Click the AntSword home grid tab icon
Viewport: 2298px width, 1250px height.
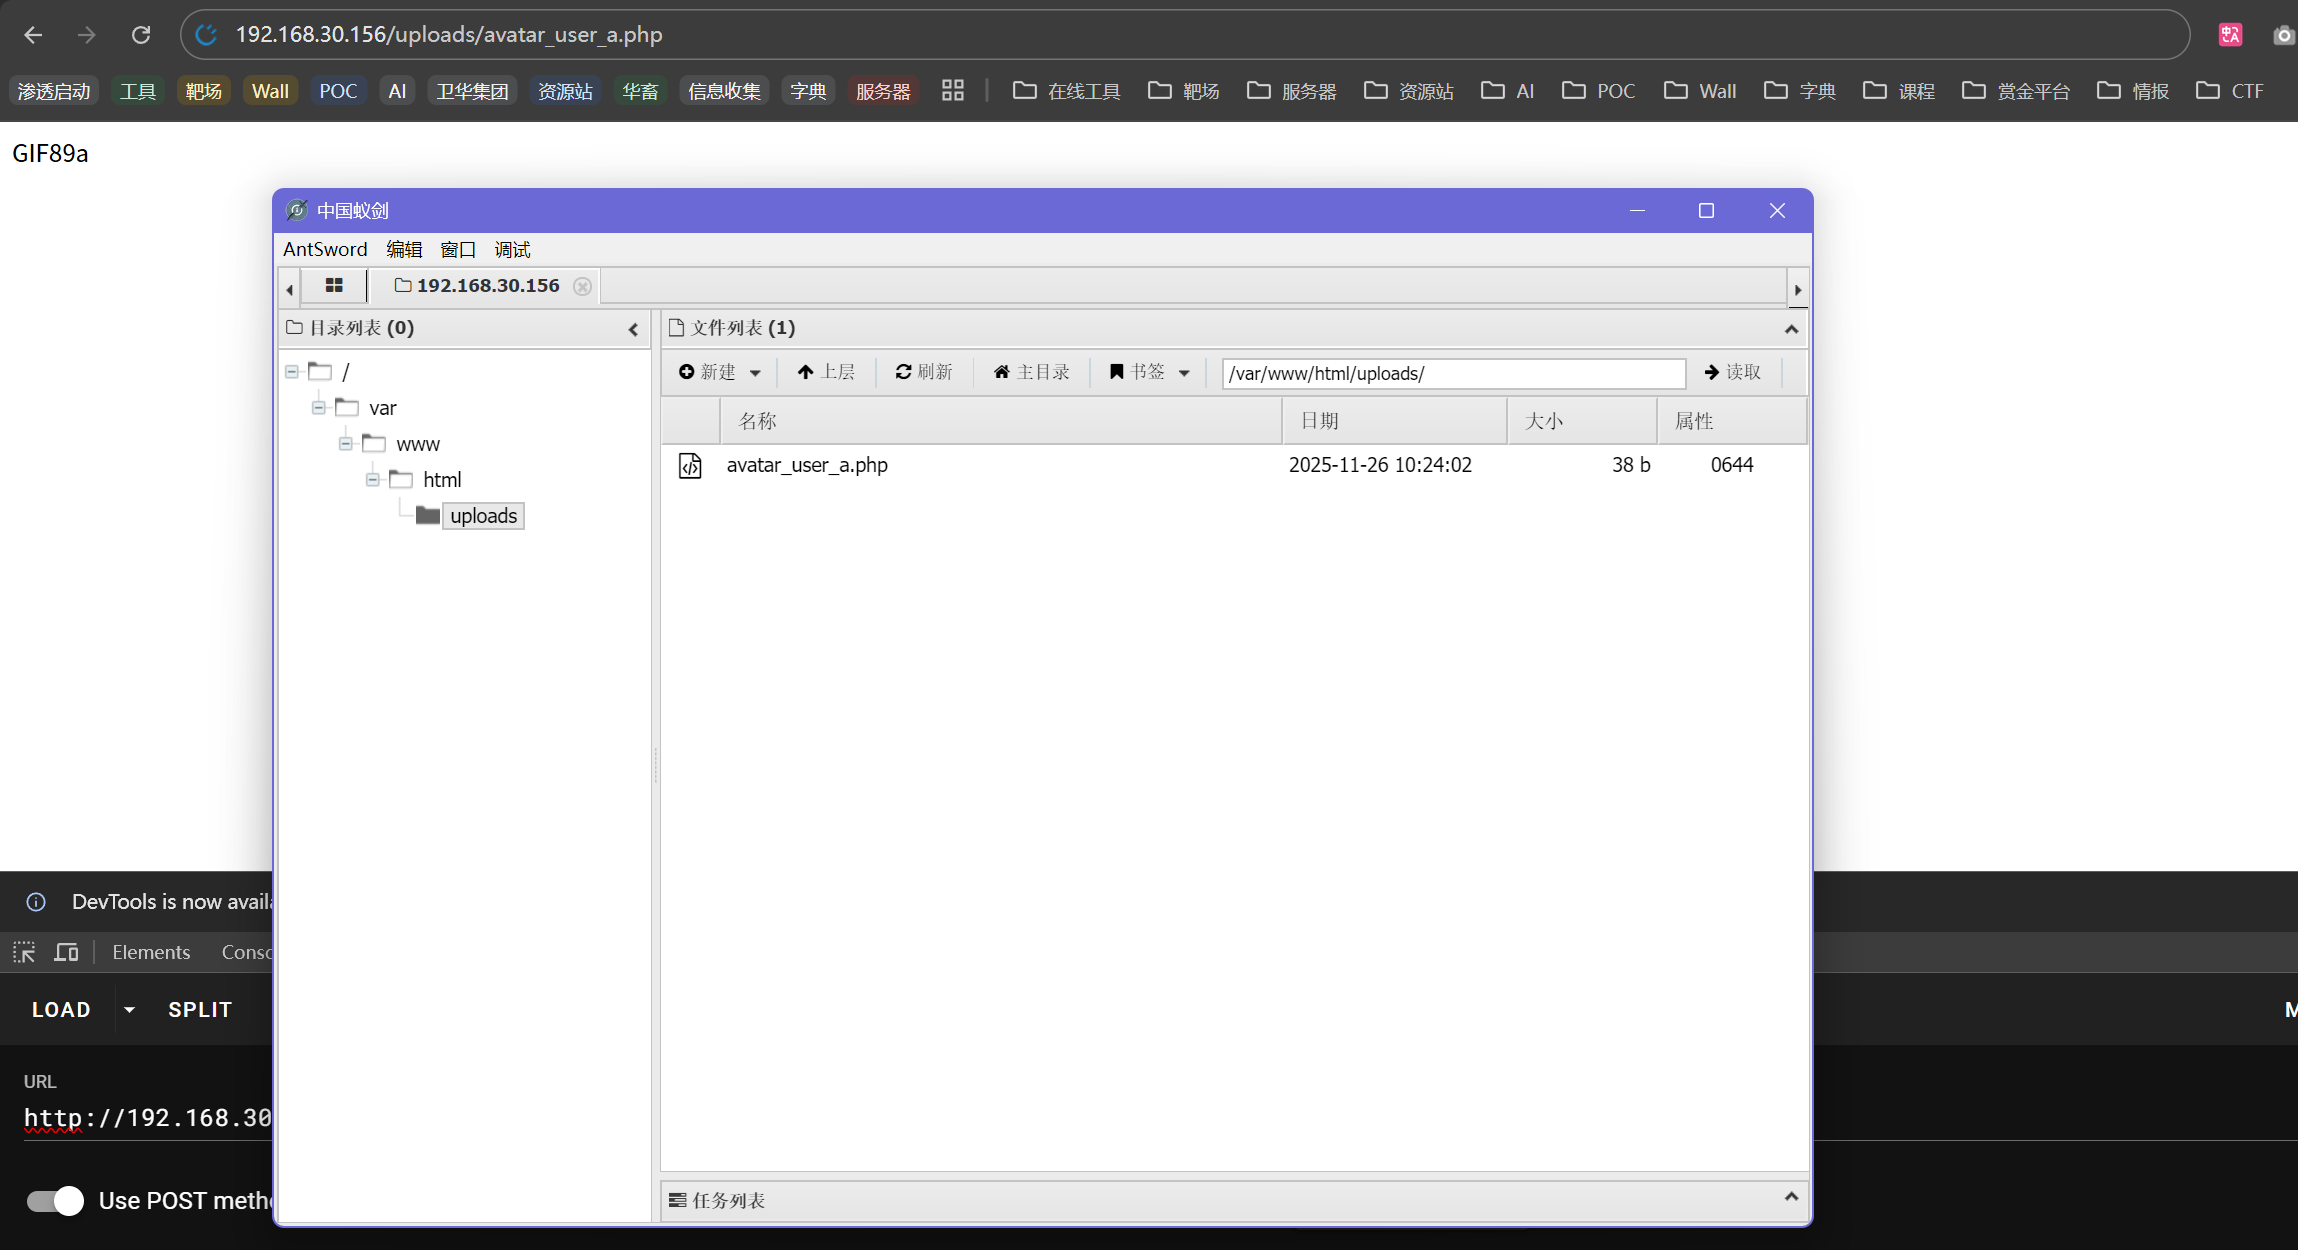tap(334, 286)
